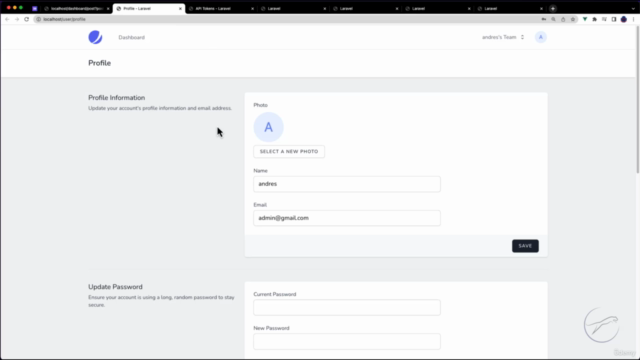
Task: Open the Chrome three-dot menu
Action: coord(633,19)
